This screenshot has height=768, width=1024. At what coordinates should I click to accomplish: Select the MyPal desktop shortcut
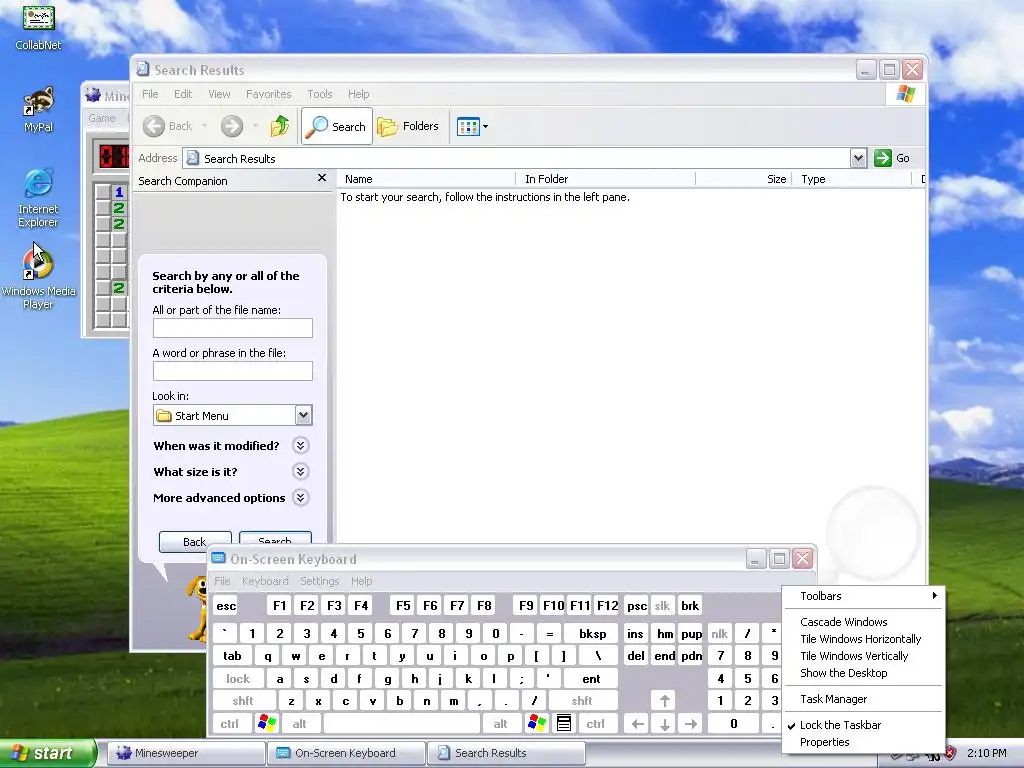click(38, 110)
